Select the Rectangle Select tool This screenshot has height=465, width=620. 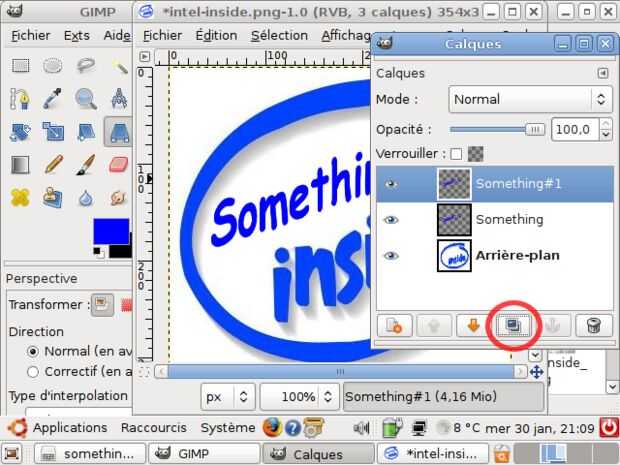[x=21, y=66]
